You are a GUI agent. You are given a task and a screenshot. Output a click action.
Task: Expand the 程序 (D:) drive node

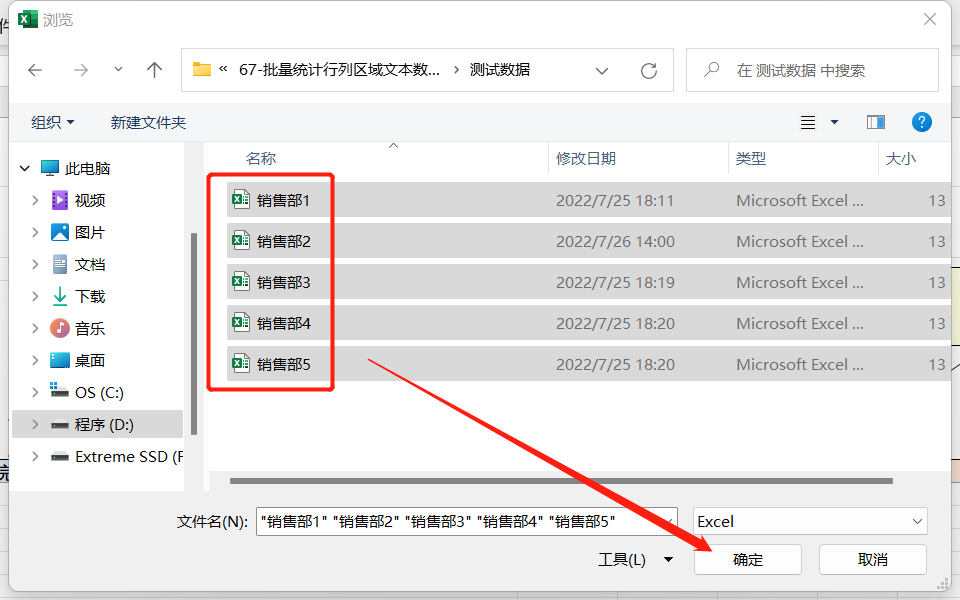35,424
